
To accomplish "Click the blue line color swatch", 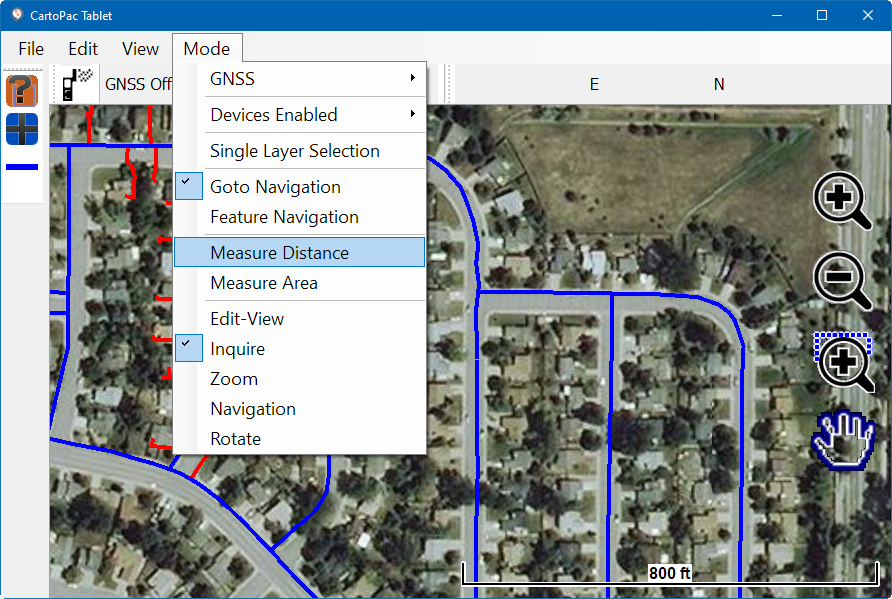I will click(x=22, y=167).
